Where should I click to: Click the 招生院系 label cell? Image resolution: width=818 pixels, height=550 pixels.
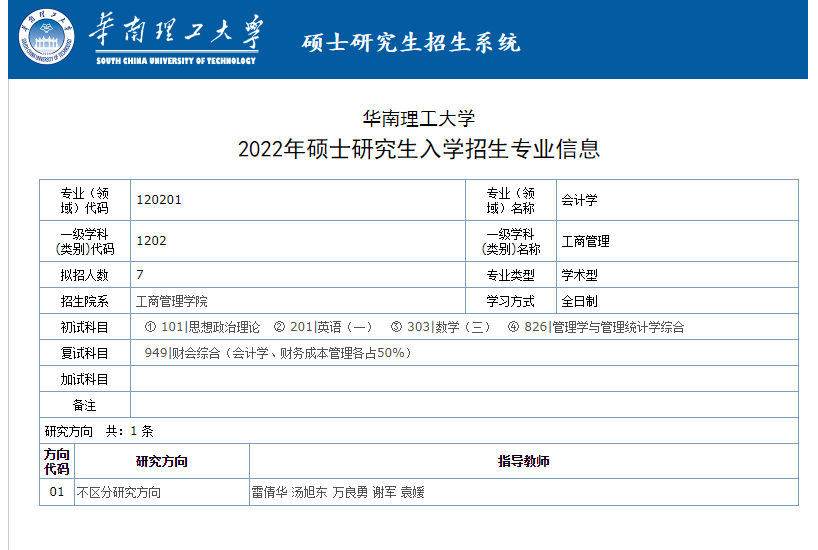point(85,301)
